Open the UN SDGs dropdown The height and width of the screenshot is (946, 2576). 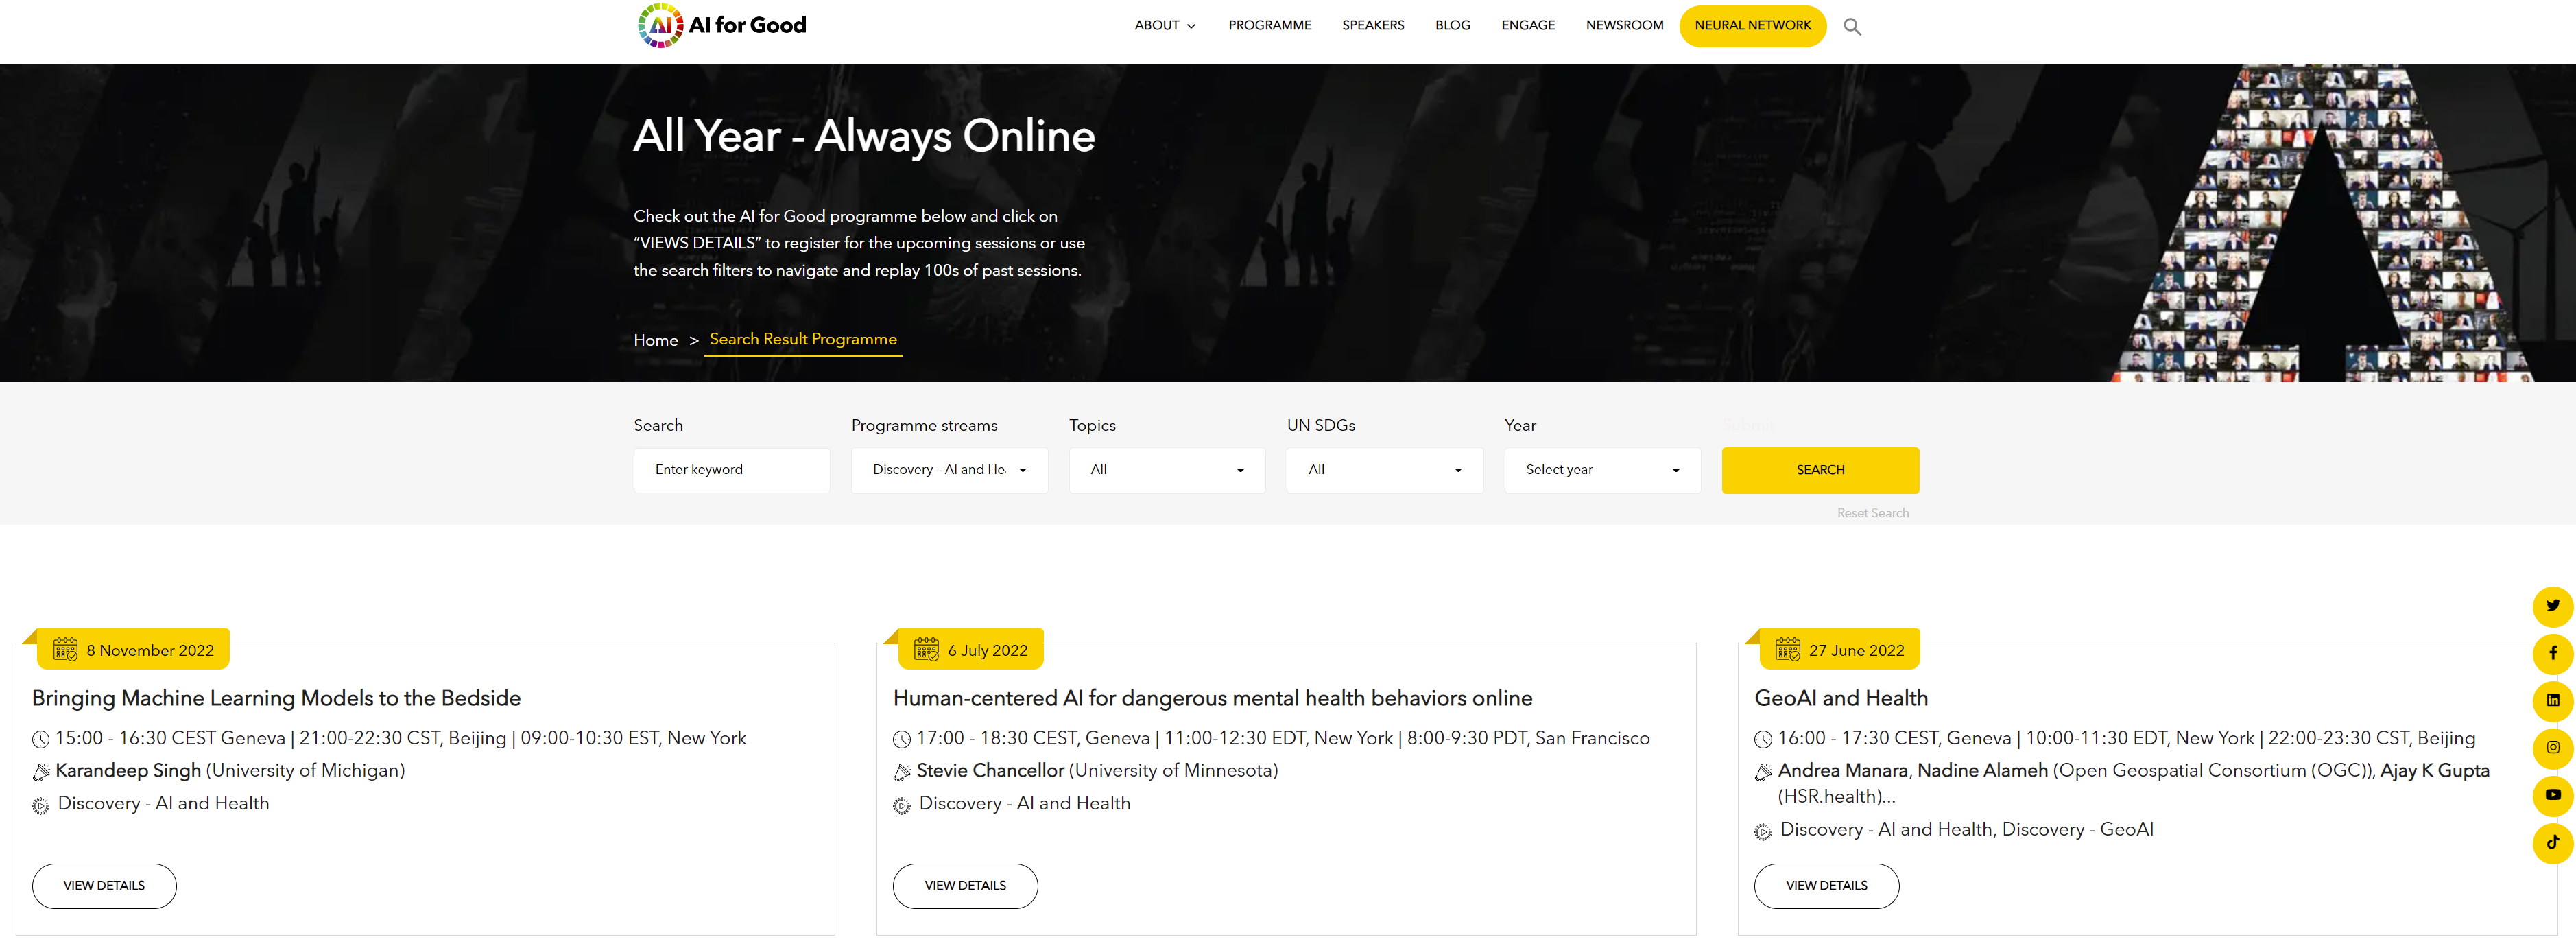1384,470
